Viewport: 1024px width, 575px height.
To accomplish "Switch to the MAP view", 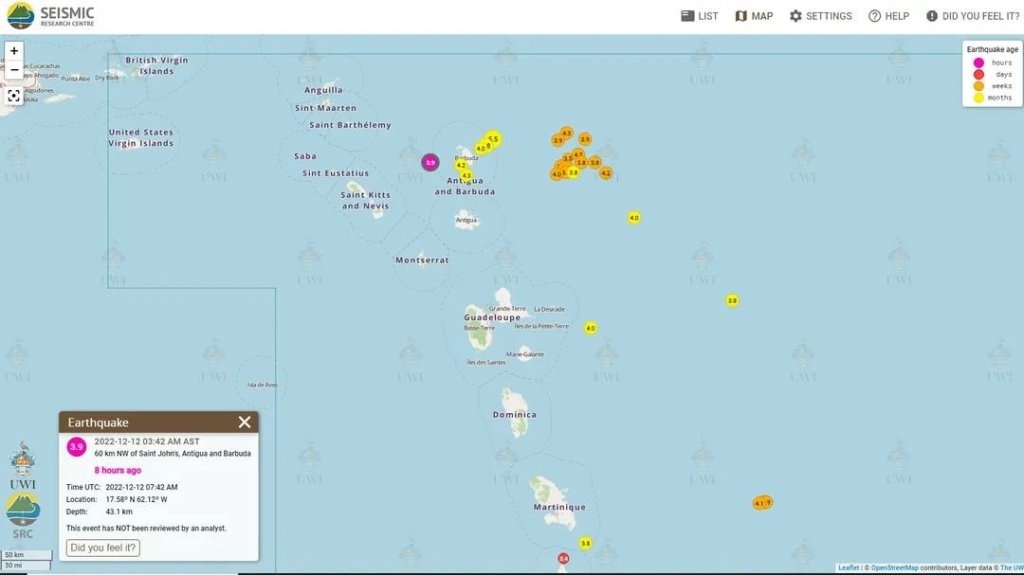I will click(x=754, y=16).
